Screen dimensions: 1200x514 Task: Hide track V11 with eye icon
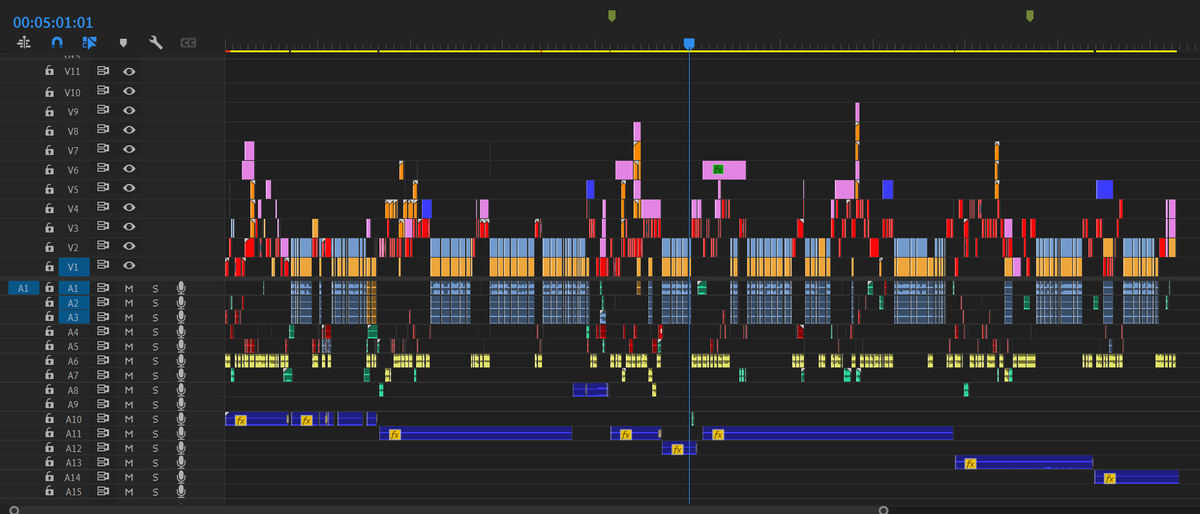[129, 72]
